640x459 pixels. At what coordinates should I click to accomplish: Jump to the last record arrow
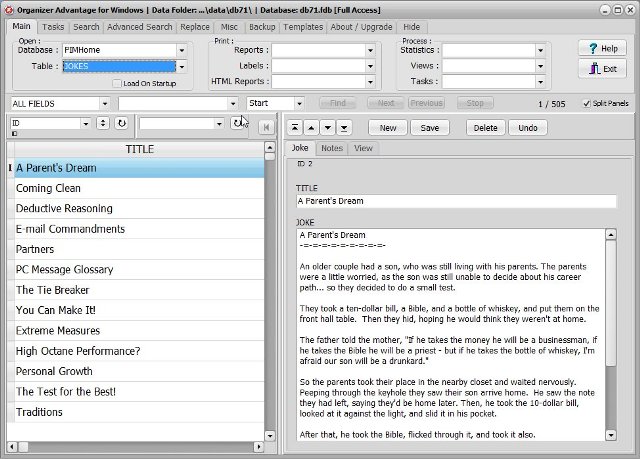click(x=344, y=128)
